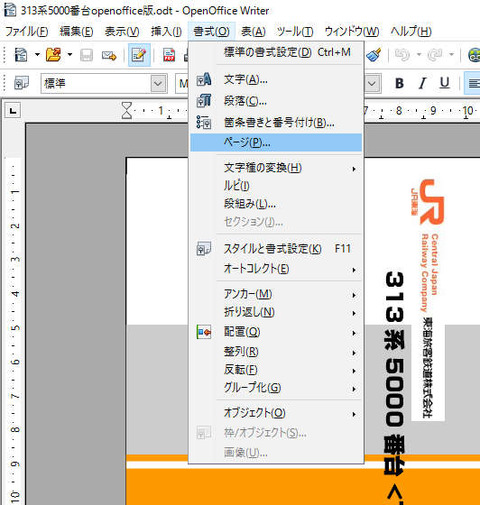
Task: Select the highlighted ページ(P)... entry
Action: coord(276,142)
